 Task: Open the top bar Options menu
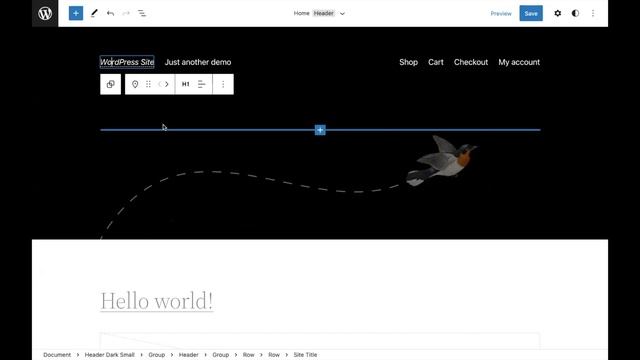[x=593, y=13]
